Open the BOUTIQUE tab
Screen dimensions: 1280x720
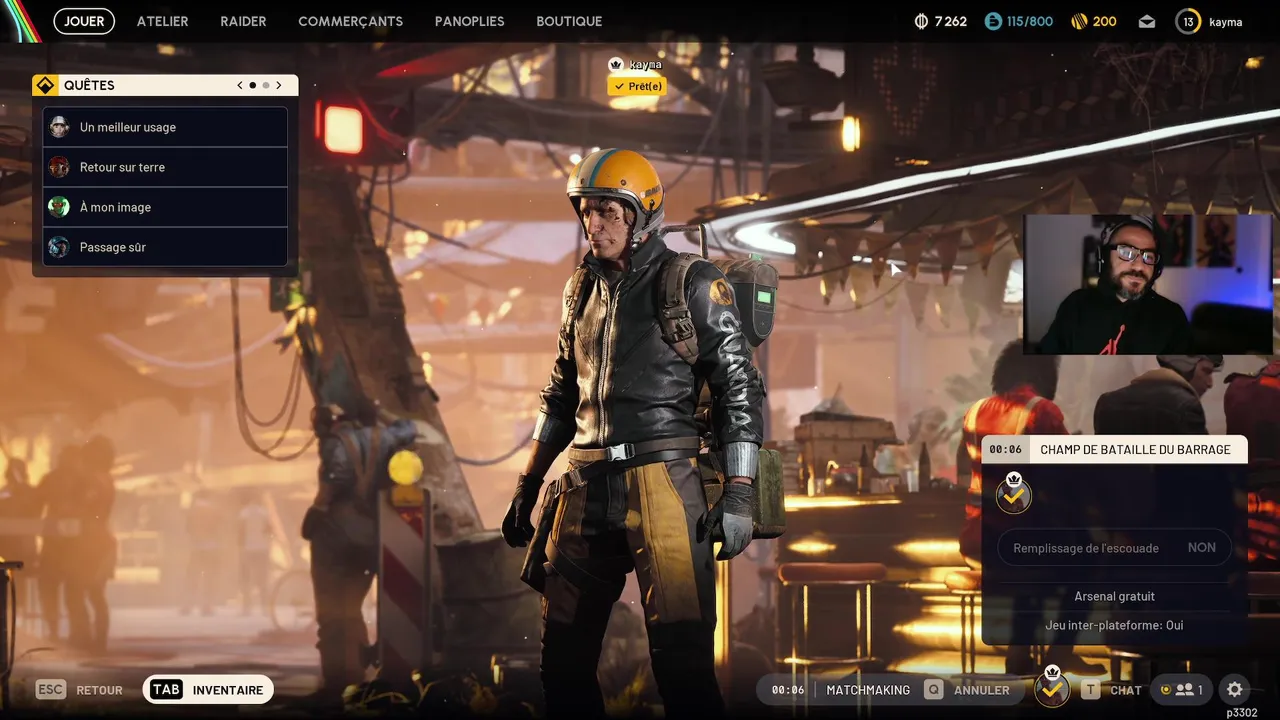tap(569, 21)
